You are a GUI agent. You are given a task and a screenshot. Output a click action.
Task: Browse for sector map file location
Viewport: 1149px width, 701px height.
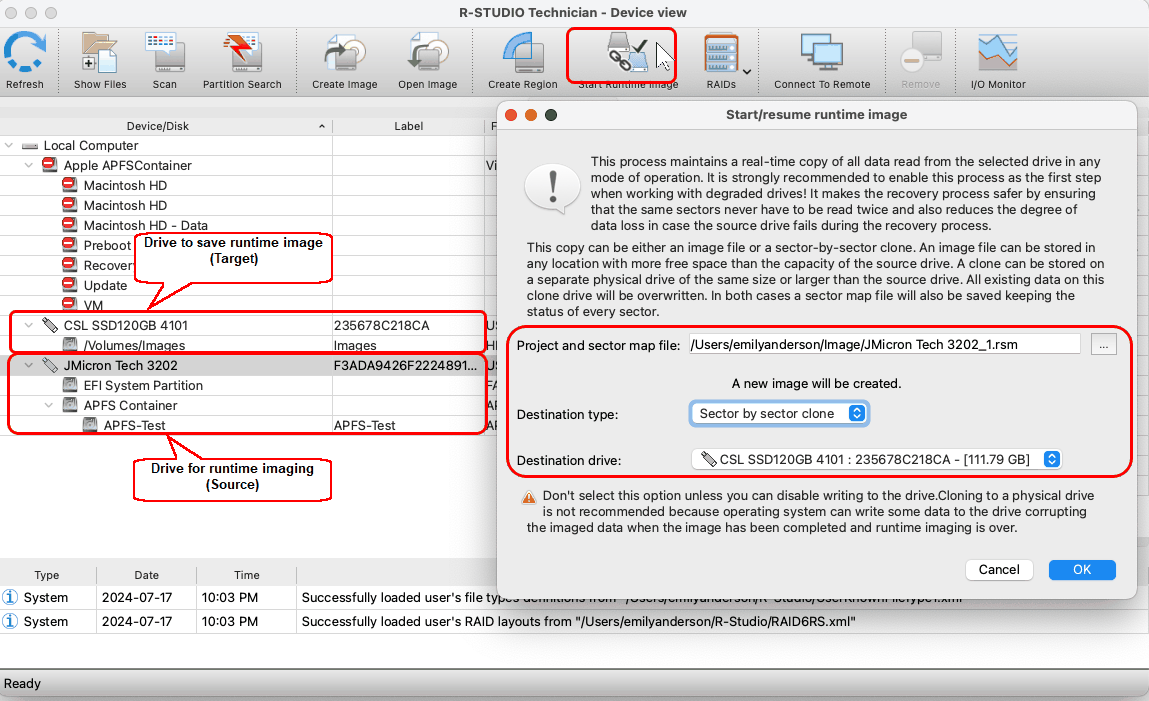pos(1104,344)
